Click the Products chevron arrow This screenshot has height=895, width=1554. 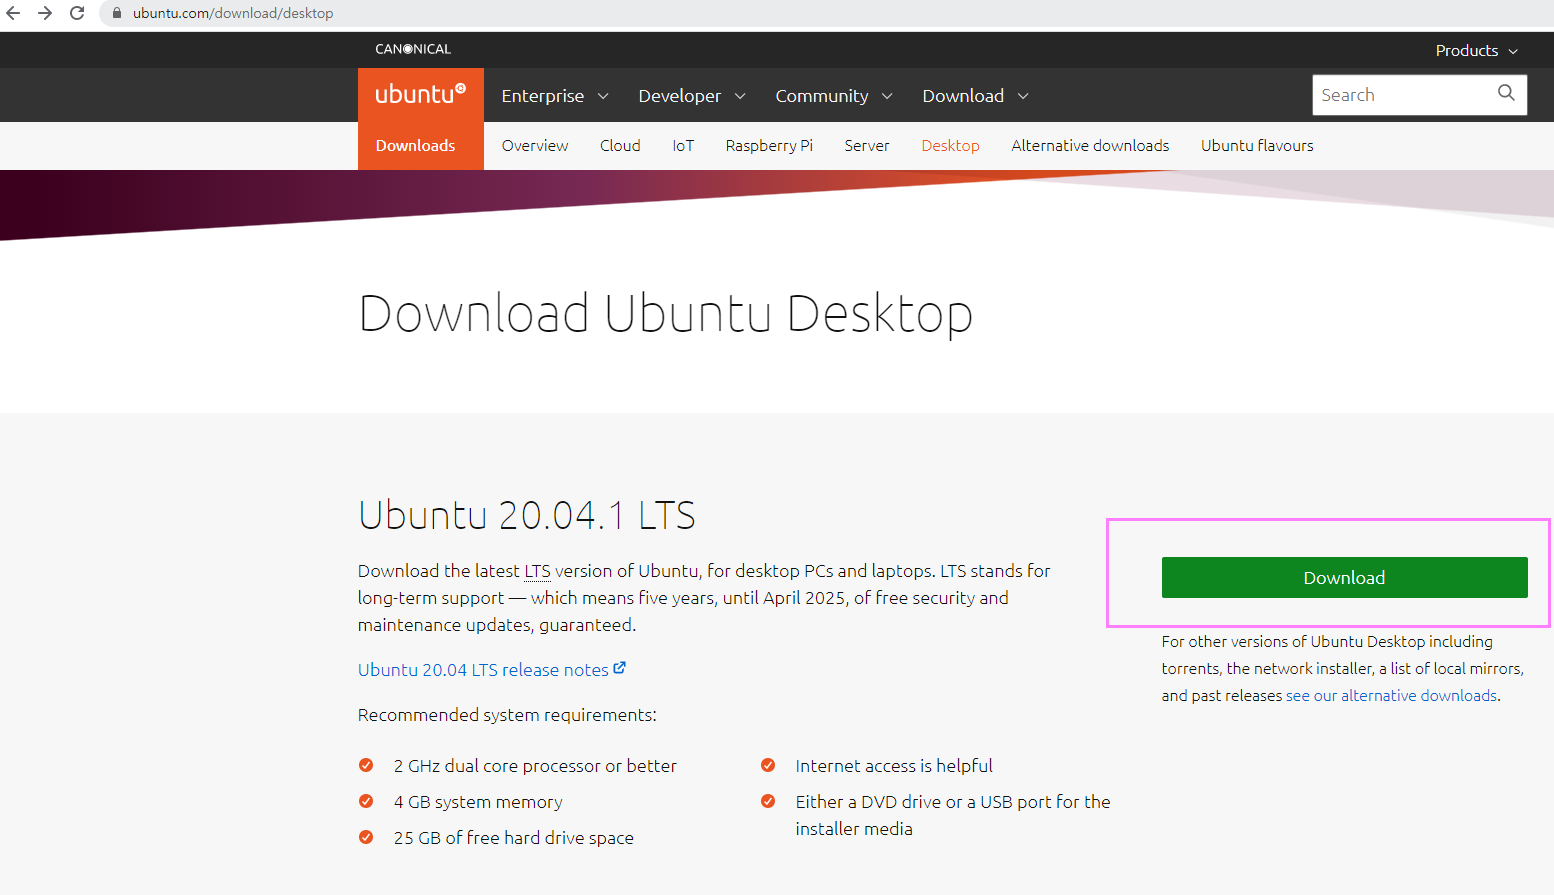[x=1513, y=51]
